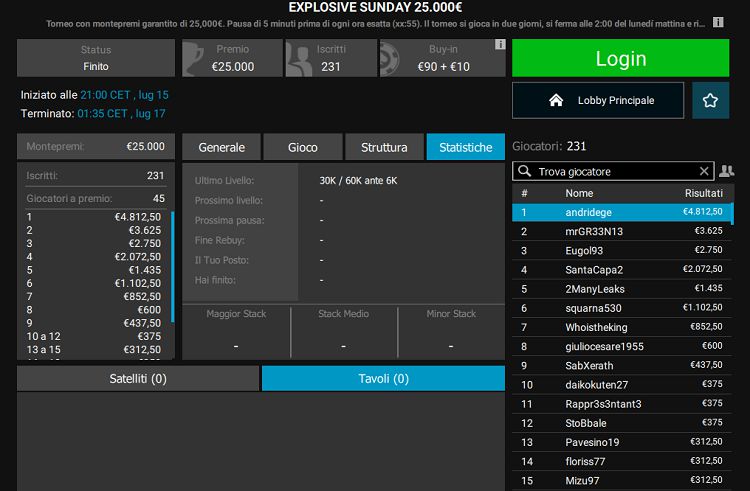
Task: Click the friends filter icon beside search
Action: 727,171
